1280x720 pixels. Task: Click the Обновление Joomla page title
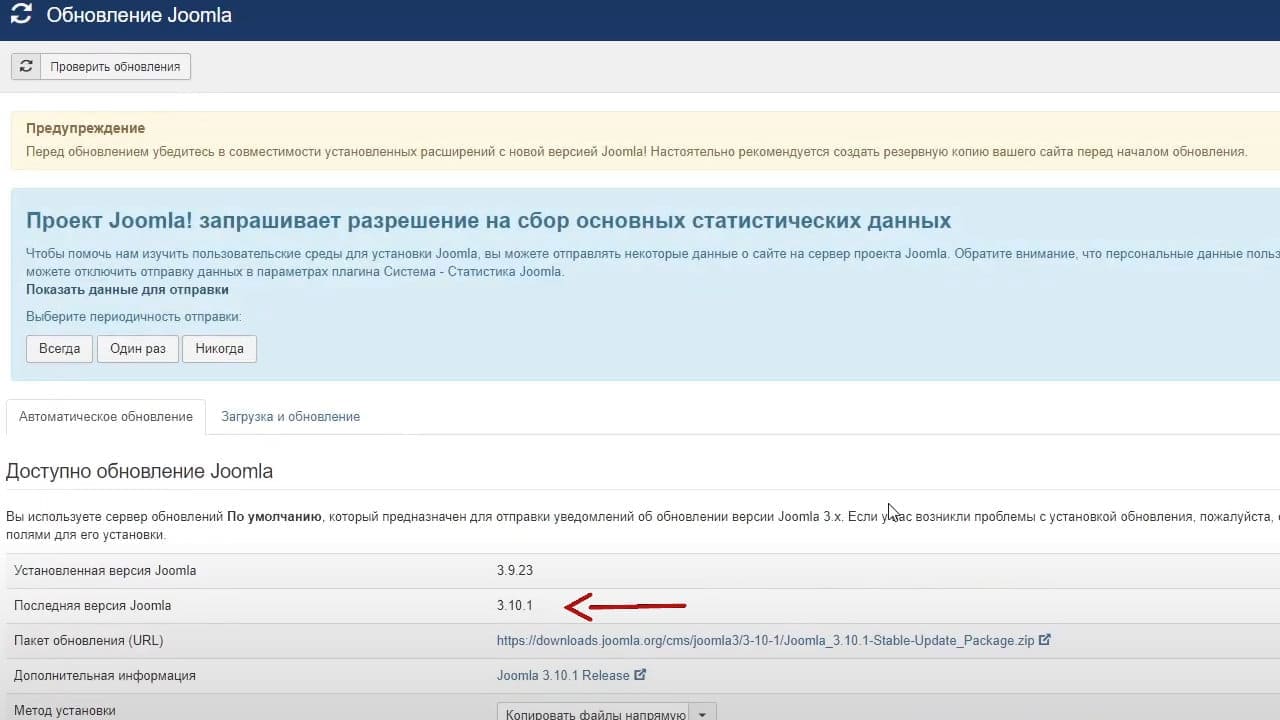point(139,16)
